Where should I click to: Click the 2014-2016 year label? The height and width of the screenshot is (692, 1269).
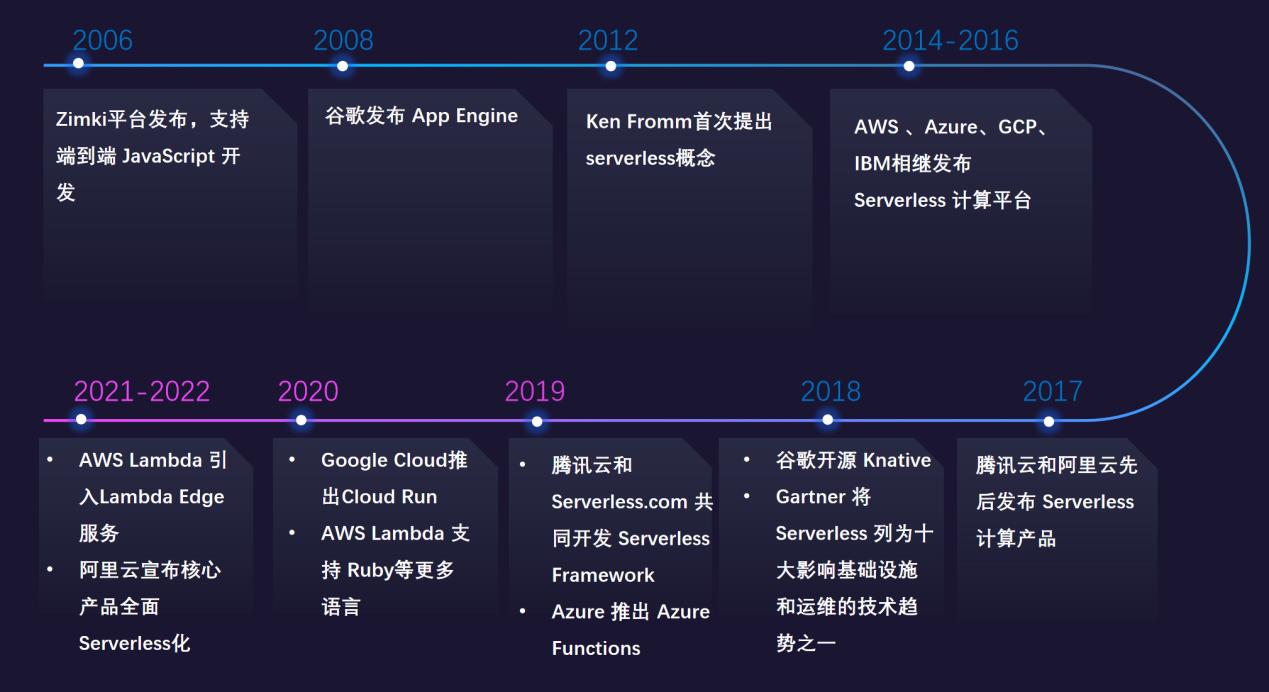click(950, 41)
